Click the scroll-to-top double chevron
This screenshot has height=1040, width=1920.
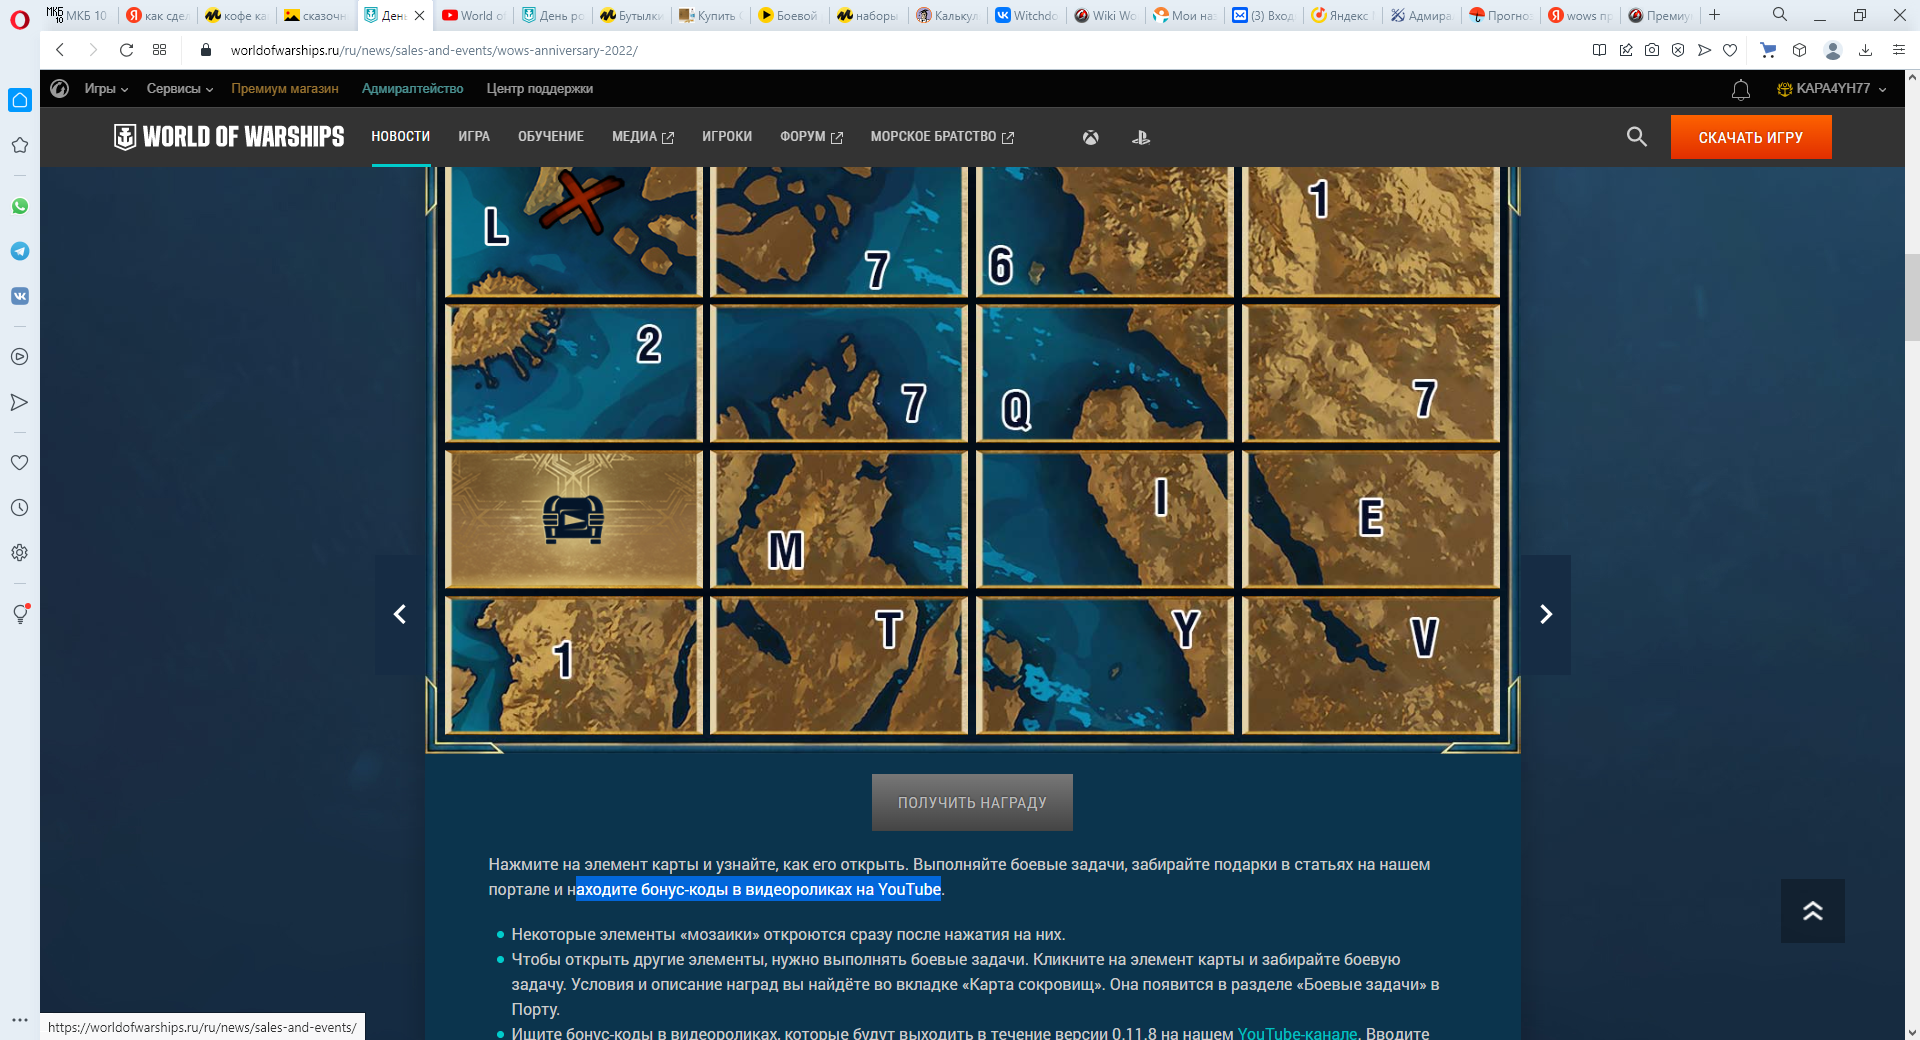point(1813,911)
